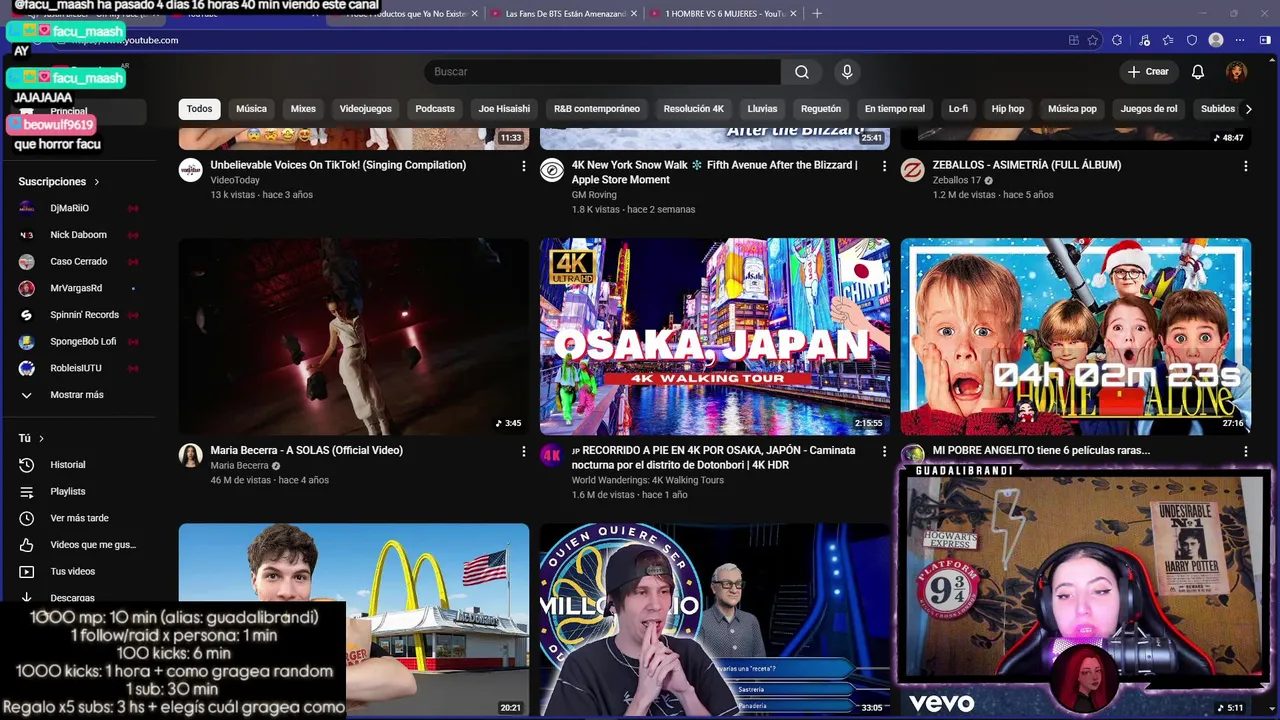Viewport: 1280px width, 720px height.
Task: Open the browser extensions puzzle icon
Action: click(x=1117, y=40)
